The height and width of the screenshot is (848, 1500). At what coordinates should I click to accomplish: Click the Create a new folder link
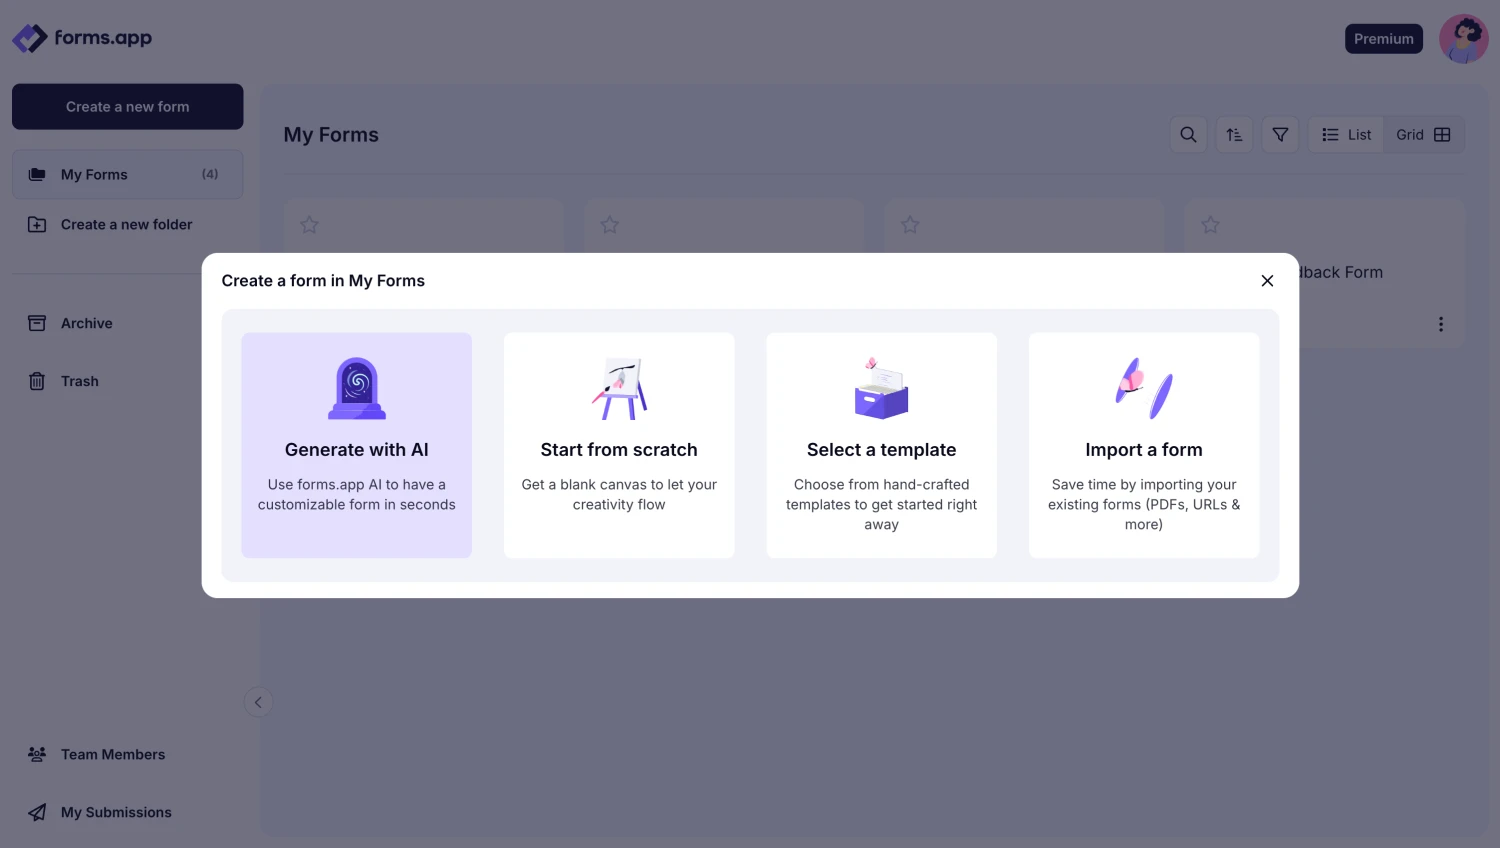click(x=126, y=224)
